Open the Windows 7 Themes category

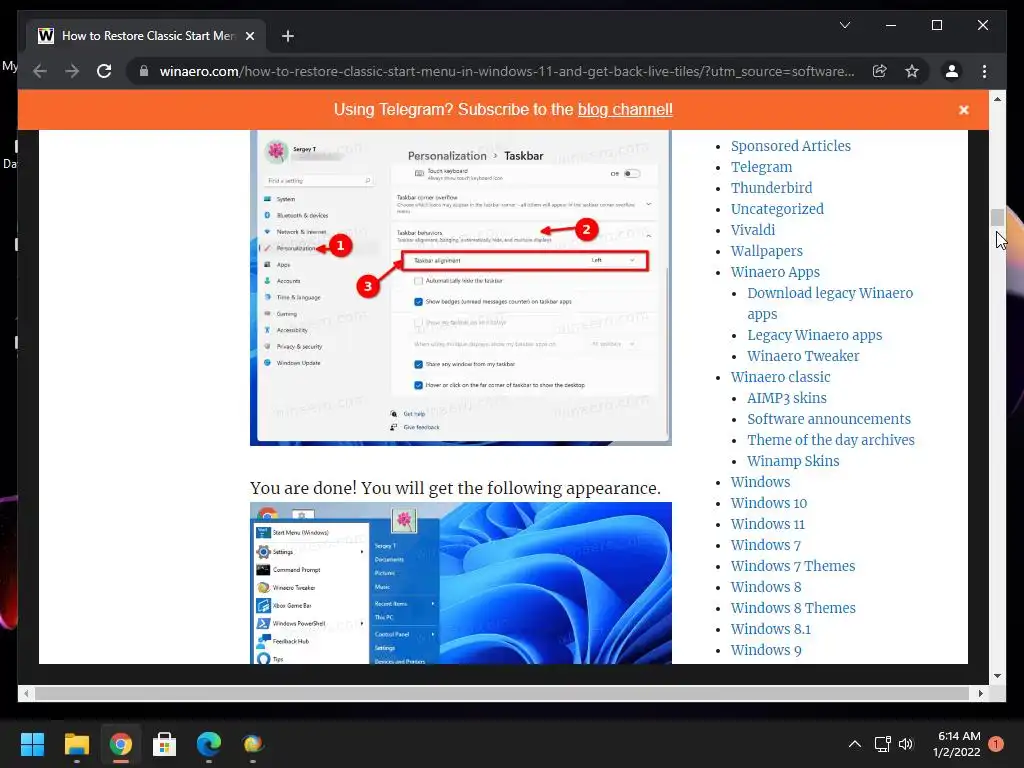pos(793,566)
